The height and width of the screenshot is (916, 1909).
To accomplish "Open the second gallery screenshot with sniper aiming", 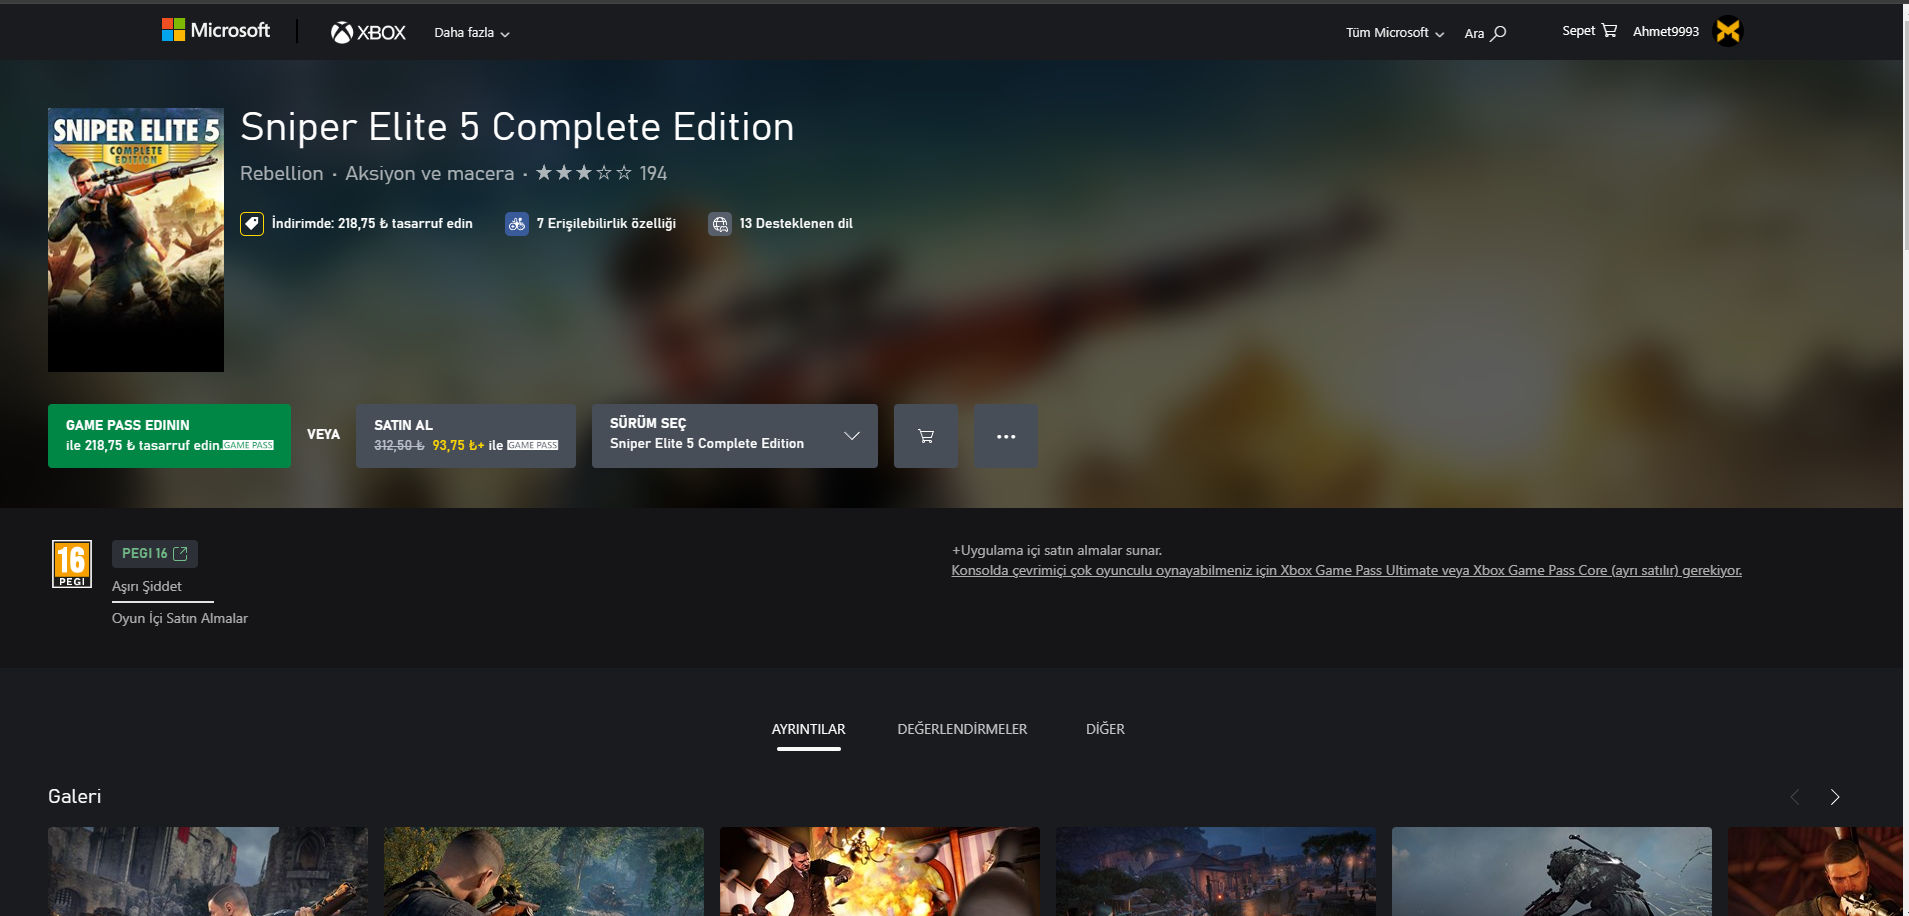I will 544,871.
